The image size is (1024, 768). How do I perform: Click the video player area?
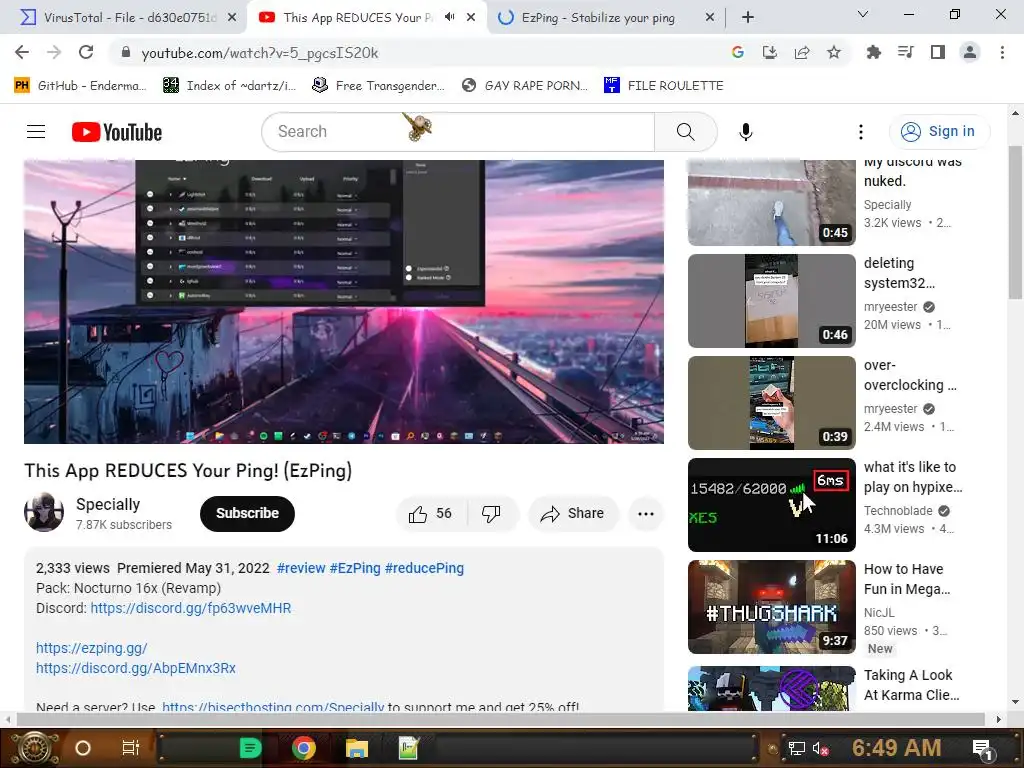click(344, 302)
